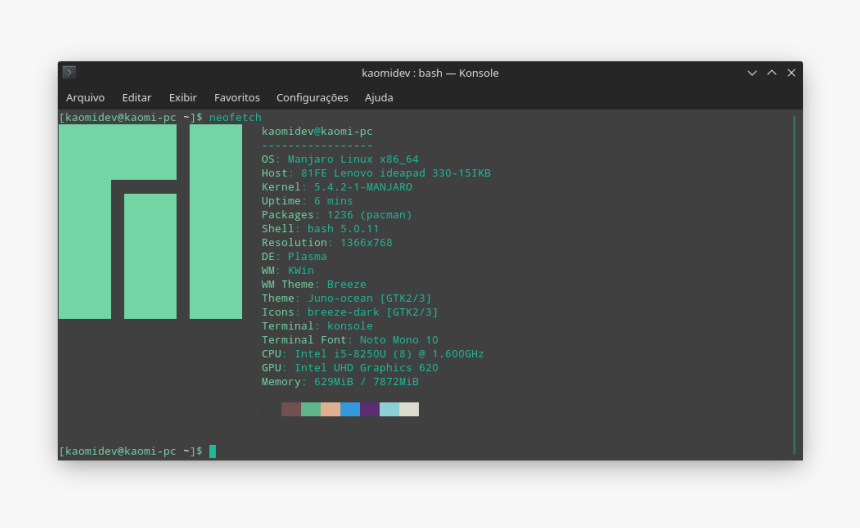Click the typed 'neofetch' command
Screen dimensions: 860x528
point(235,117)
